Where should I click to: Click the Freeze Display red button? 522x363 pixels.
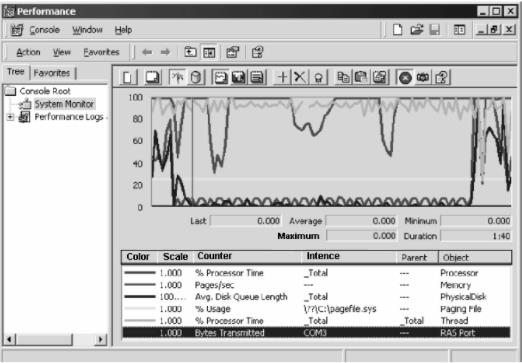click(x=405, y=78)
